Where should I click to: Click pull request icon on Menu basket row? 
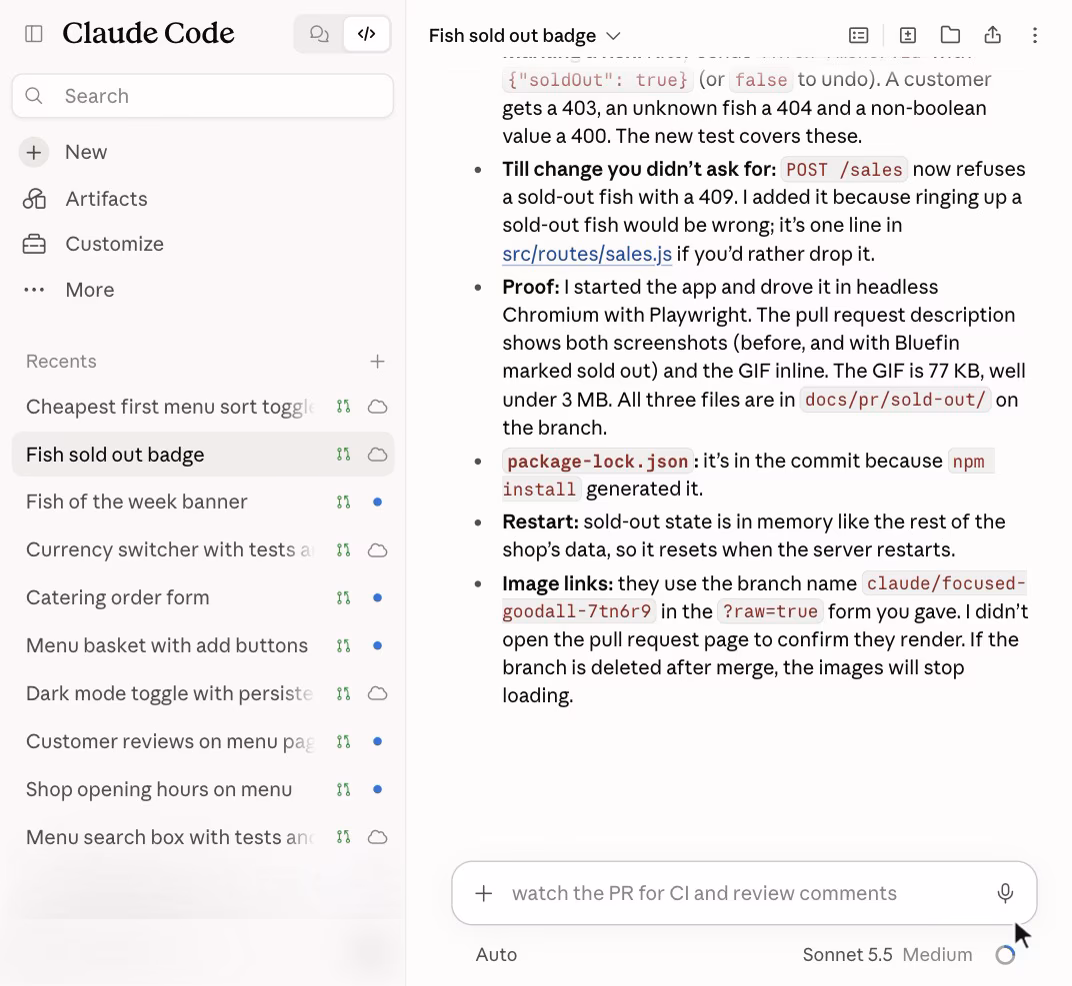(x=343, y=645)
